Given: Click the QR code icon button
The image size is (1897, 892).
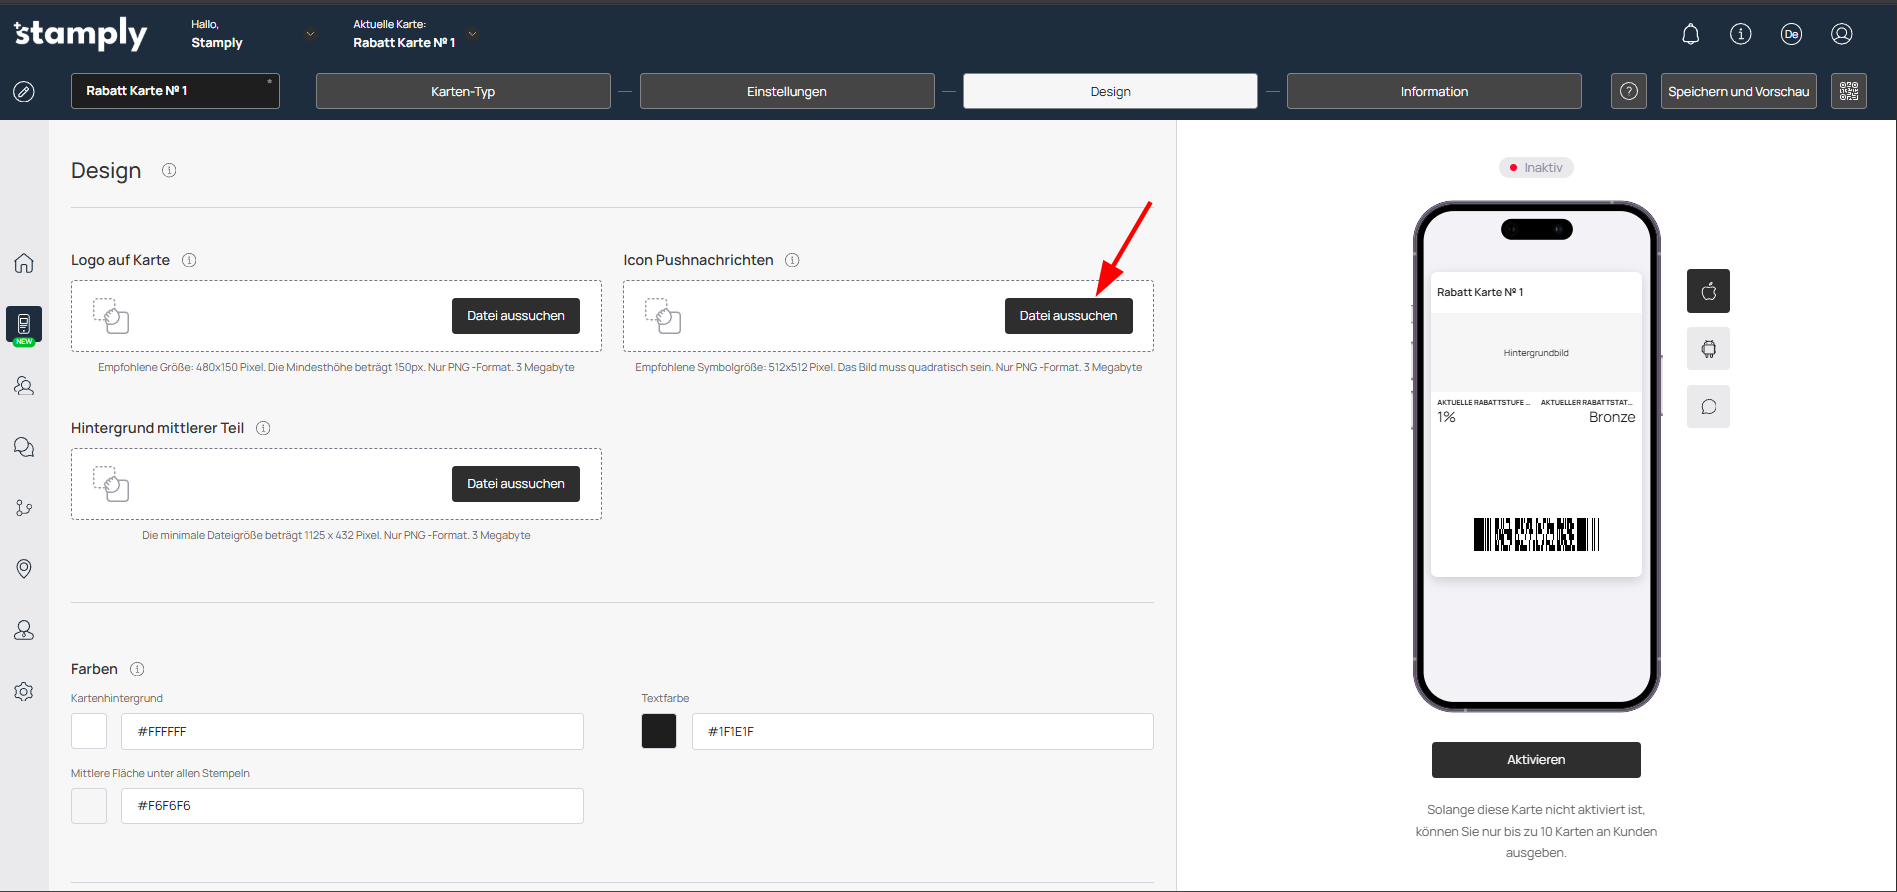Looking at the screenshot, I should point(1848,91).
